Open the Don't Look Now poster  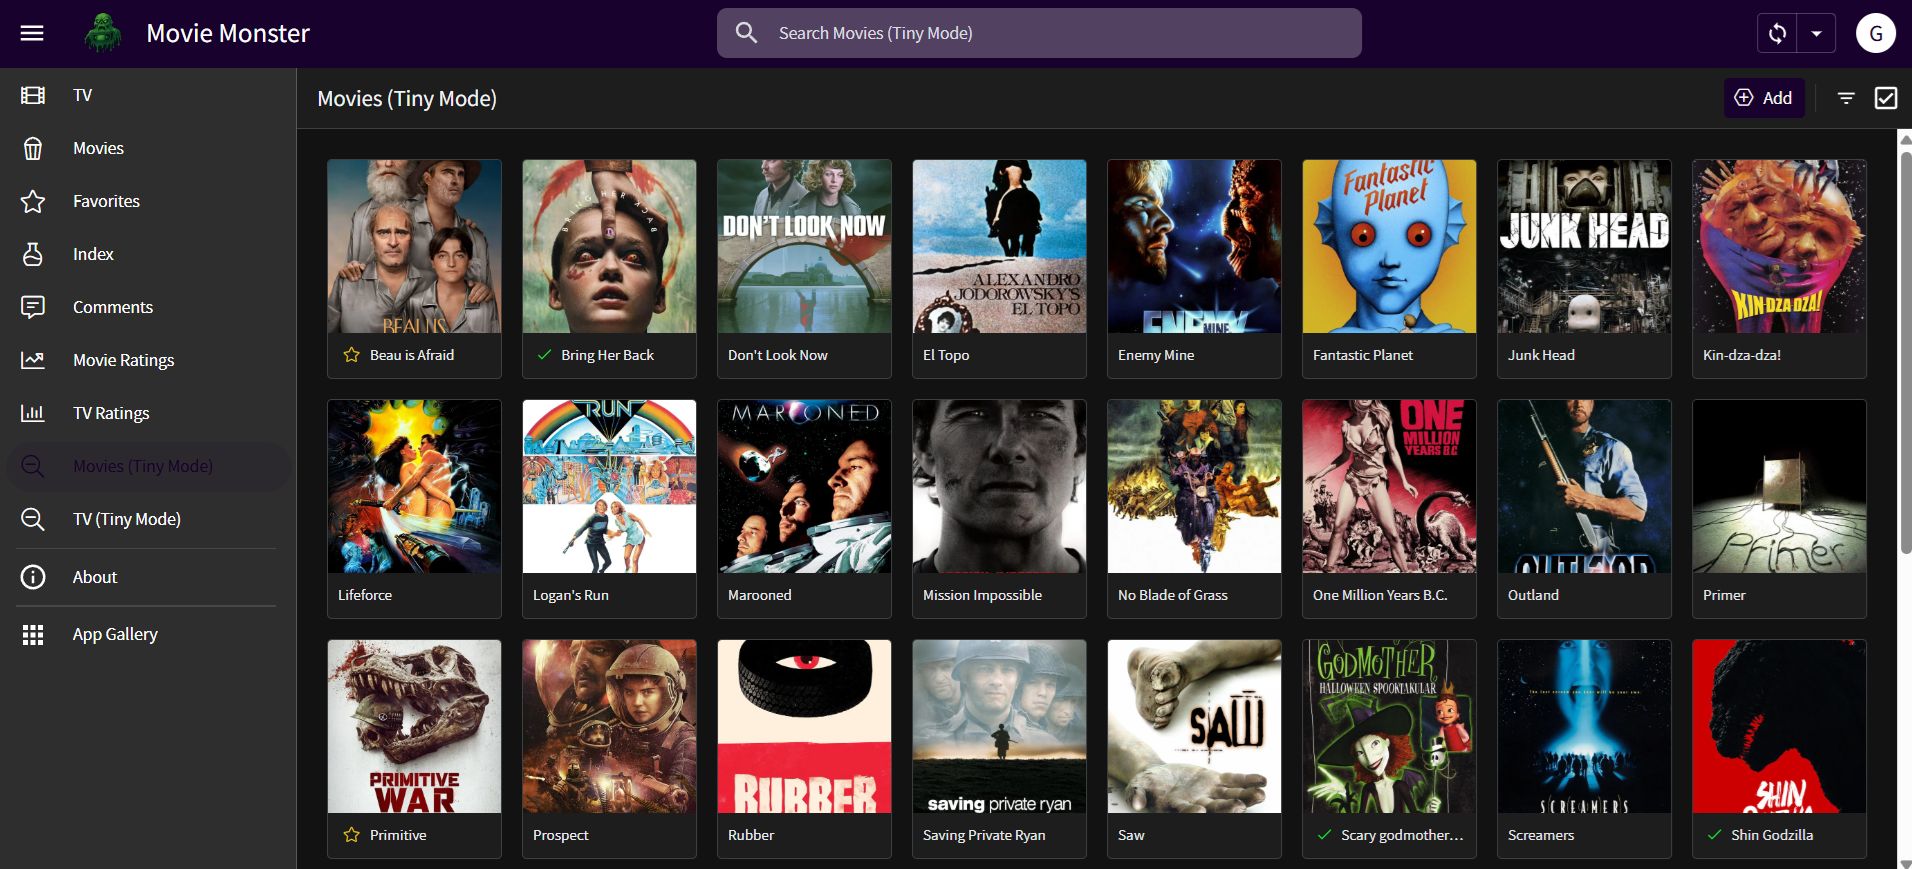[804, 247]
